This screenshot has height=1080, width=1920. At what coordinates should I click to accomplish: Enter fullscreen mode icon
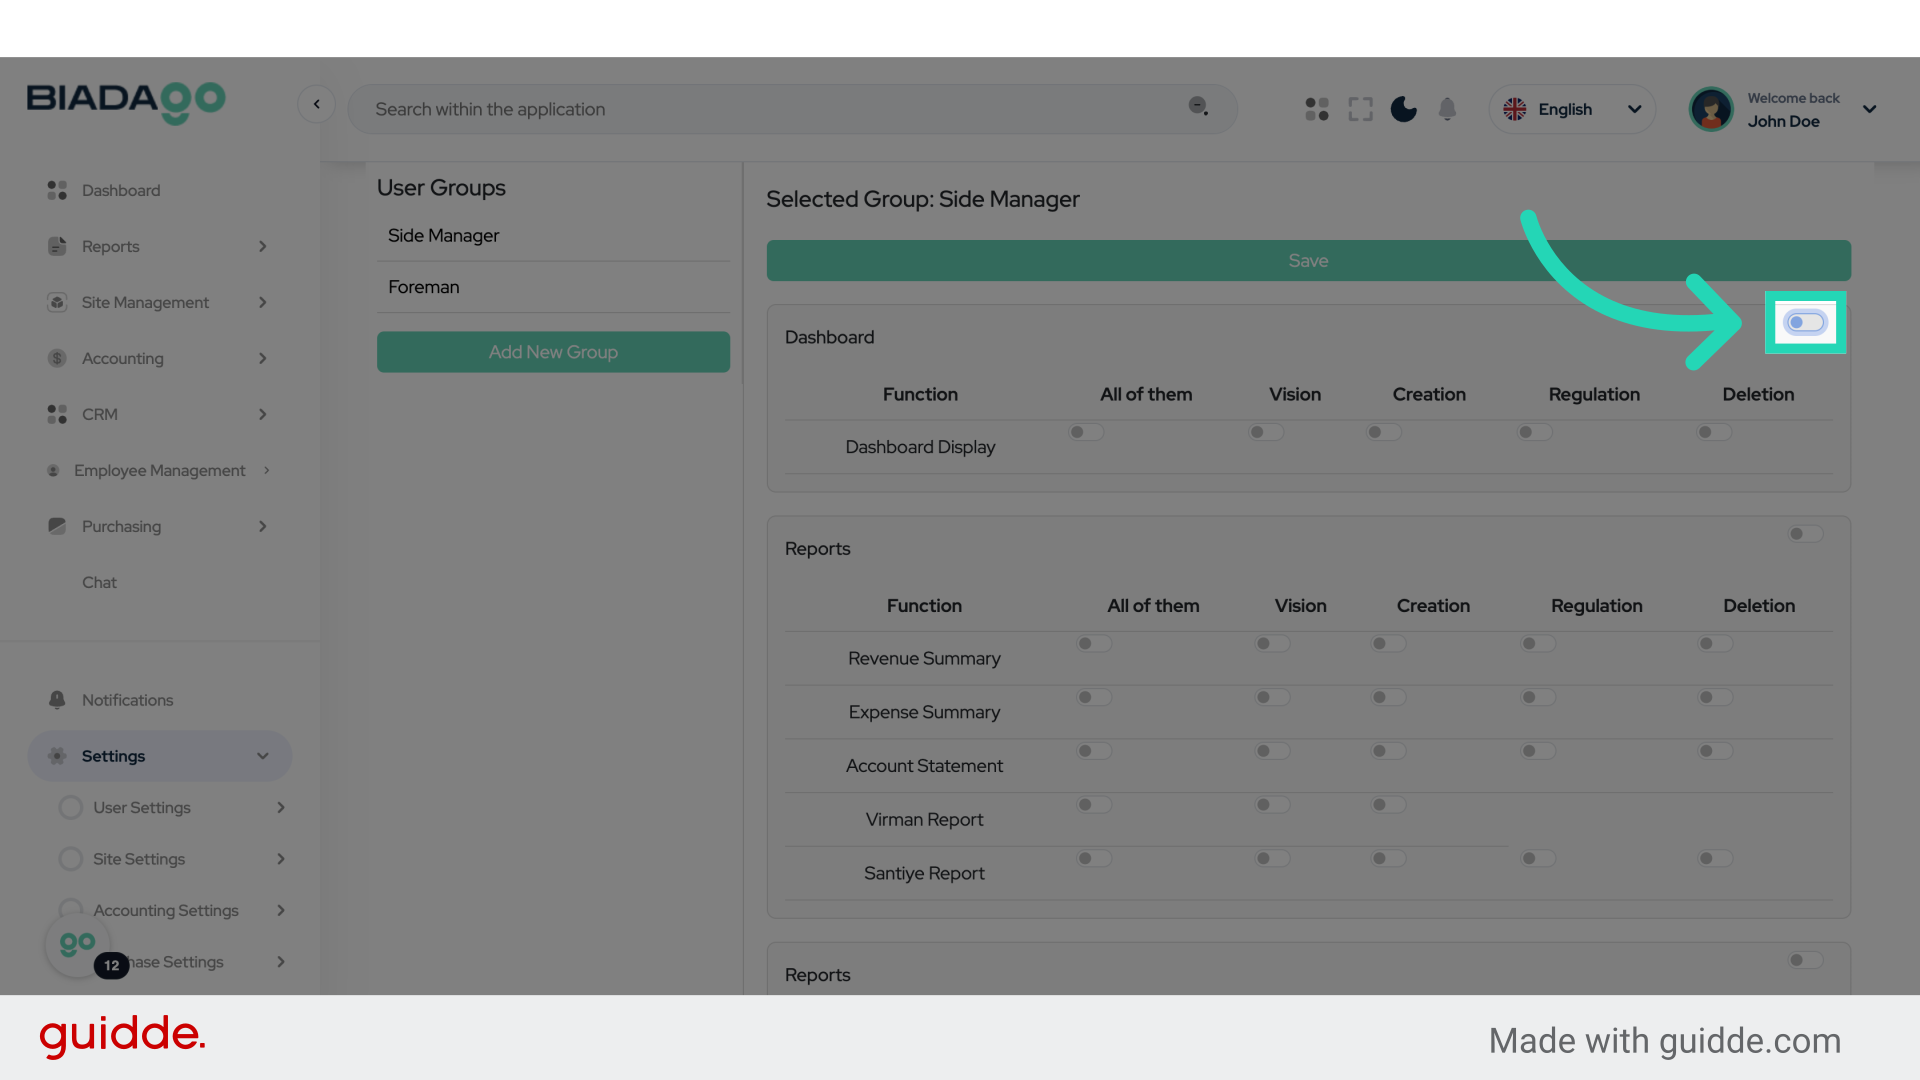click(x=1360, y=109)
